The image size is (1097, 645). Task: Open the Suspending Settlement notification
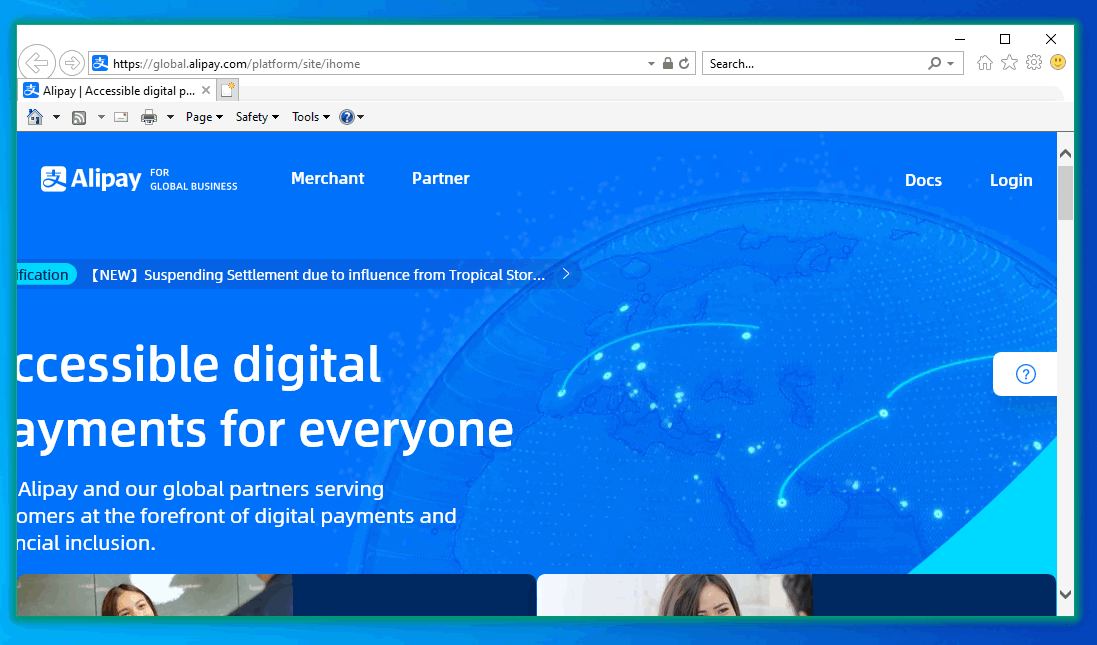coord(318,275)
